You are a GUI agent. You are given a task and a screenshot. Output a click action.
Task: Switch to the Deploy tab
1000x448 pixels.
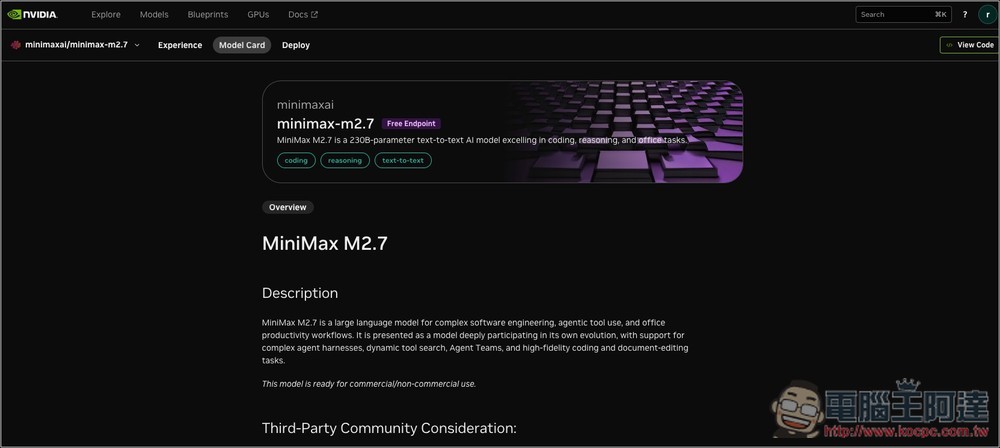click(296, 45)
